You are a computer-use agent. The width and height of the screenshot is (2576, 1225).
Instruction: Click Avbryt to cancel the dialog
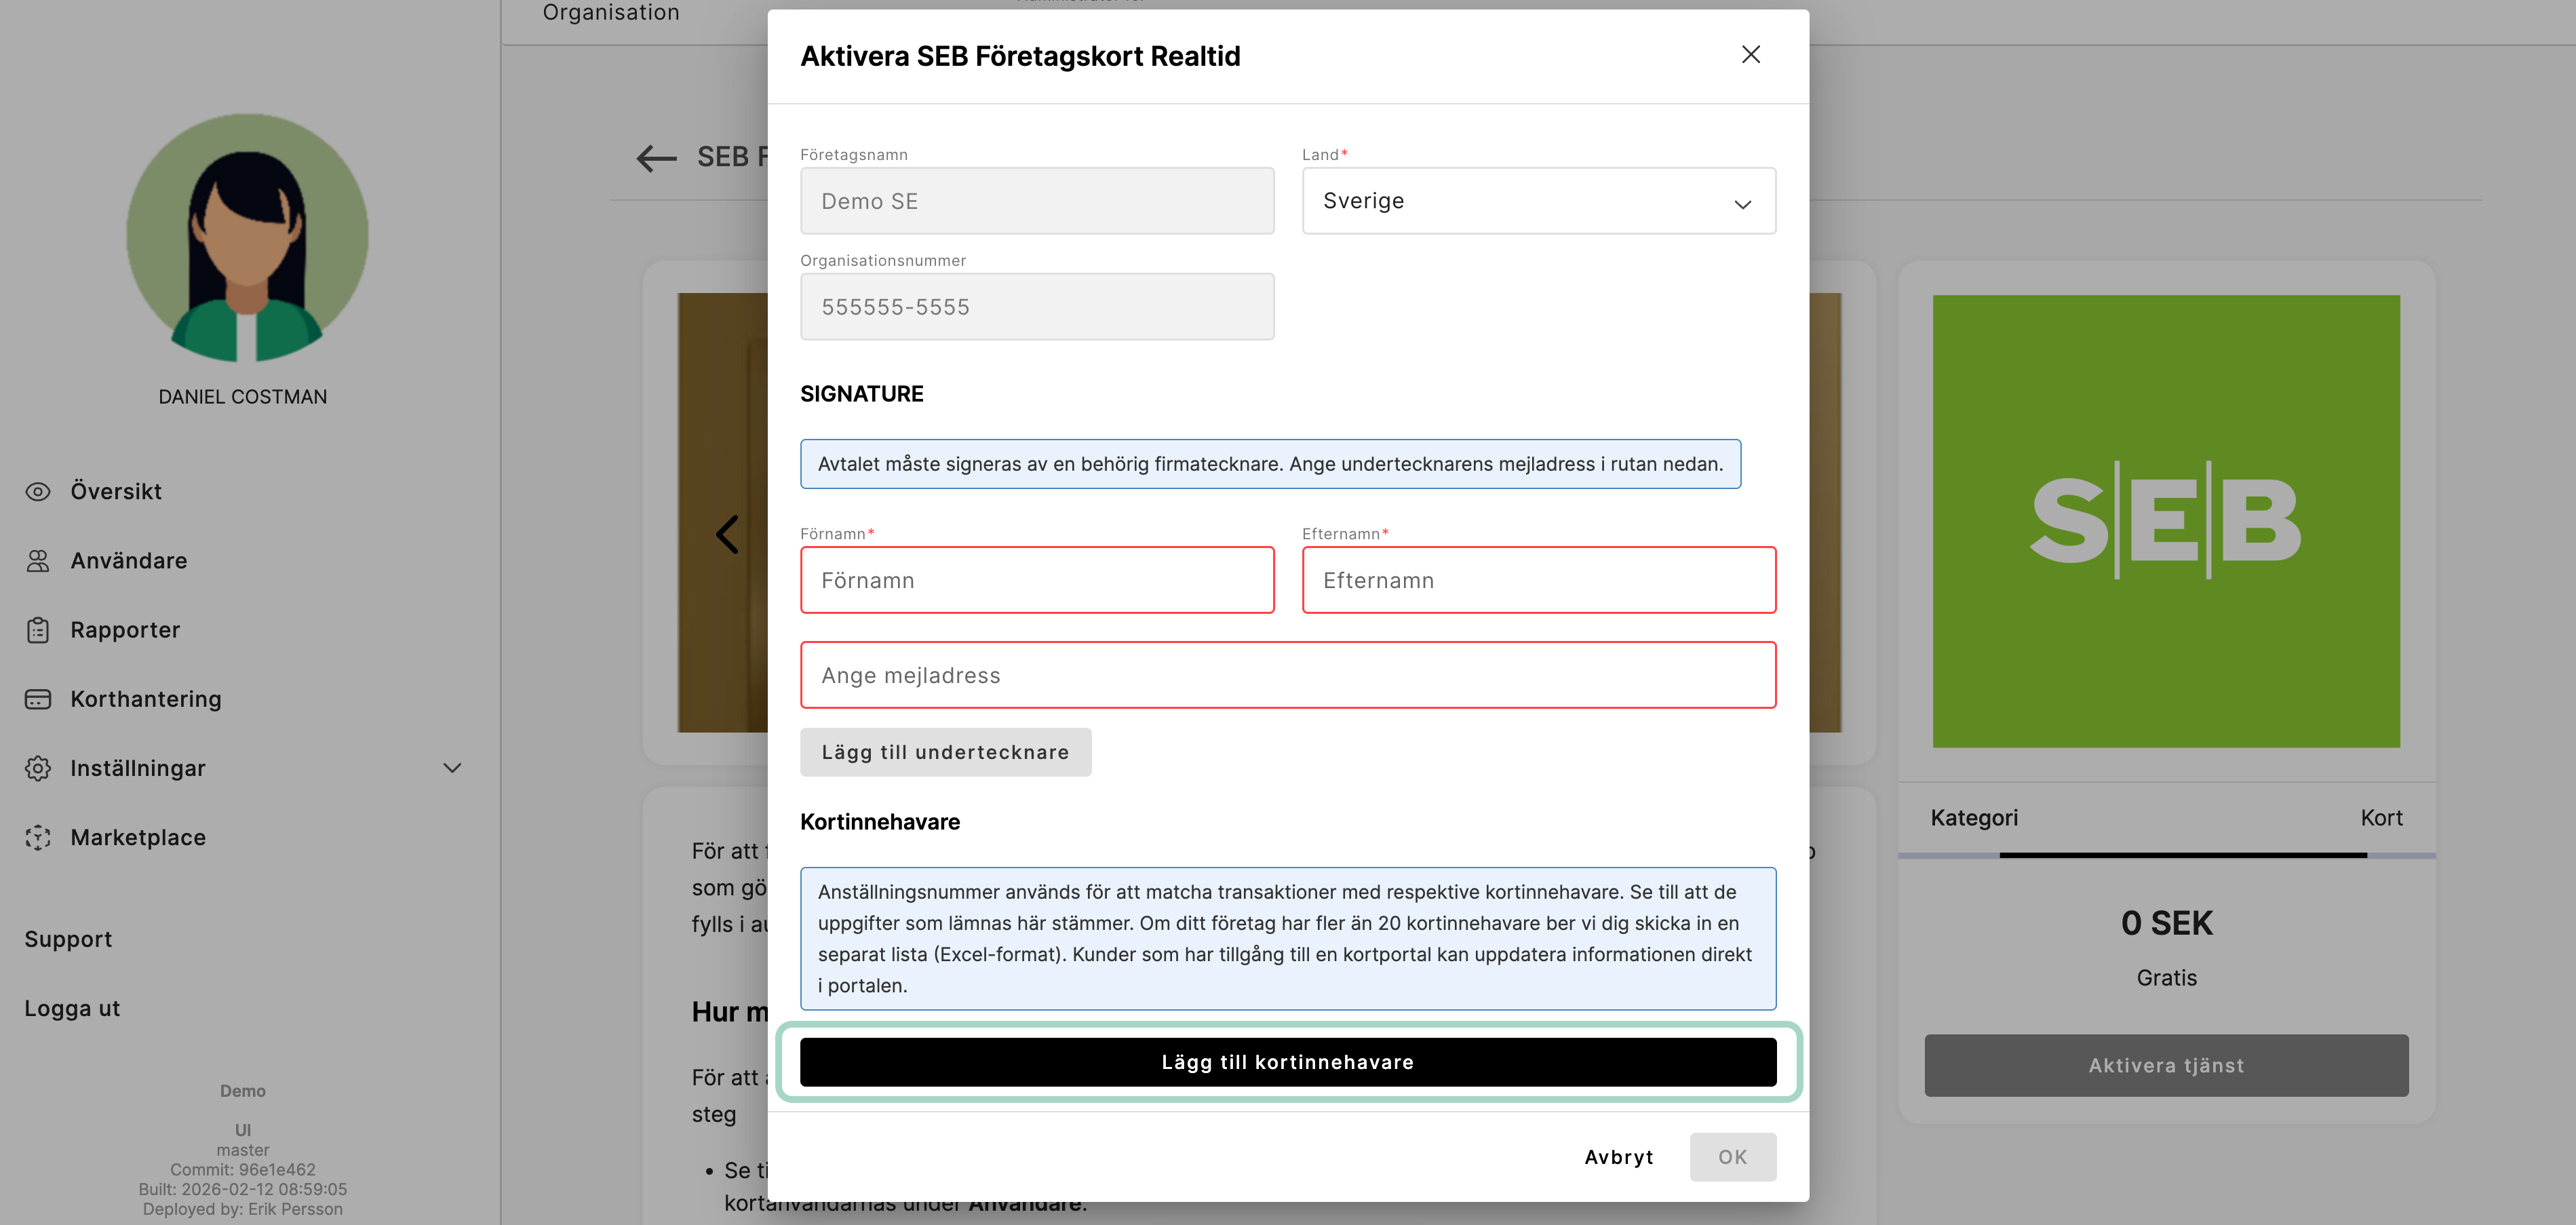coord(1619,1157)
